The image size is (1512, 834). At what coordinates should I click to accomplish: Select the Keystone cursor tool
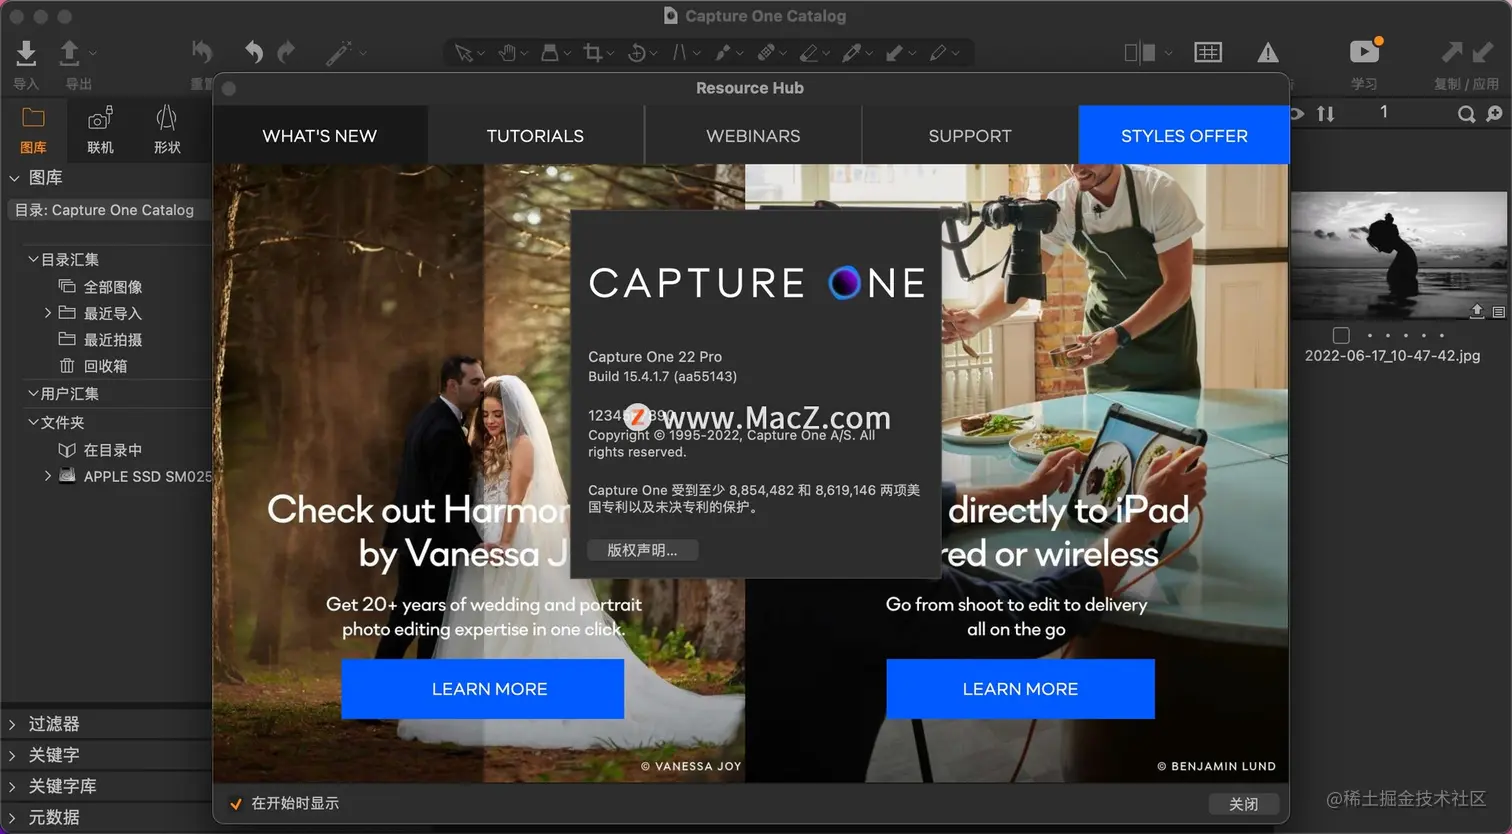click(680, 52)
